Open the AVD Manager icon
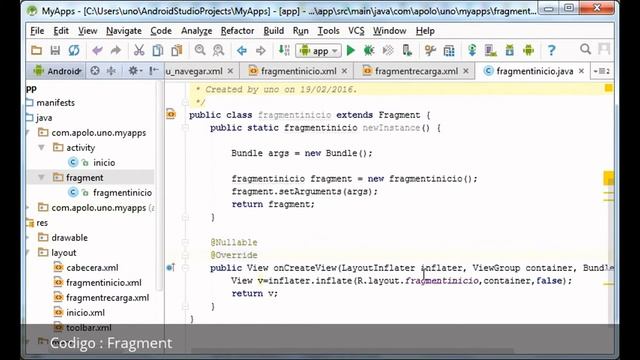This screenshot has height=360, width=640. click(x=491, y=50)
